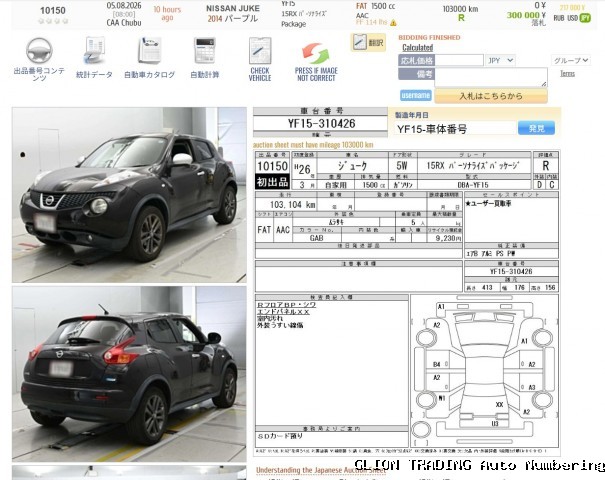The height and width of the screenshot is (480, 605).
Task: Focus the 応札価格 bid price field
Action: click(x=459, y=60)
